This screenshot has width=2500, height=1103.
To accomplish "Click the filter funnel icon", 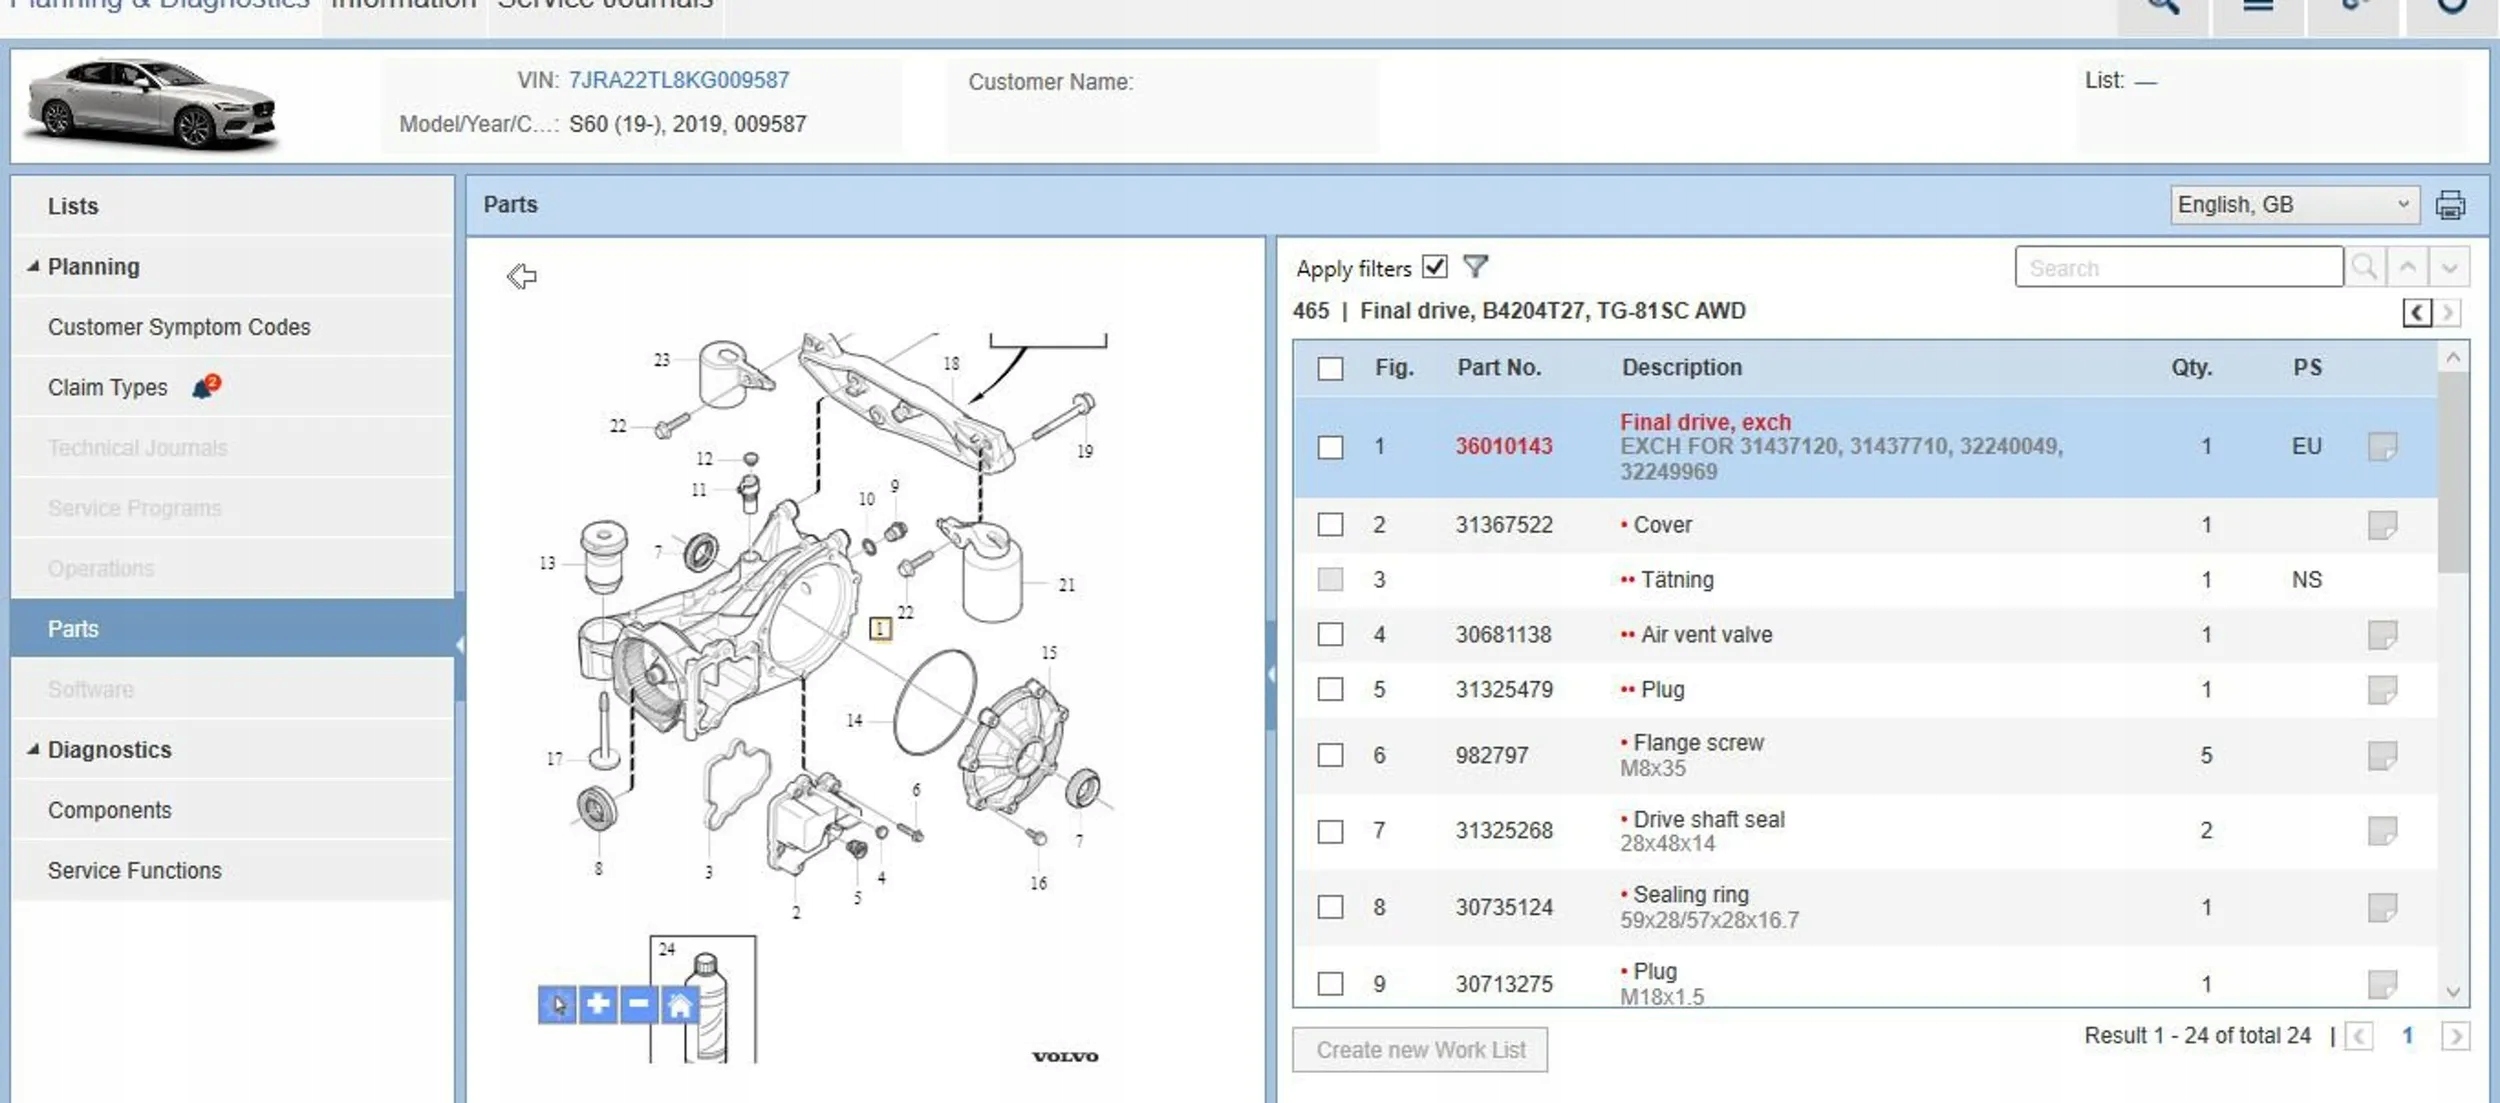I will coord(1475,267).
